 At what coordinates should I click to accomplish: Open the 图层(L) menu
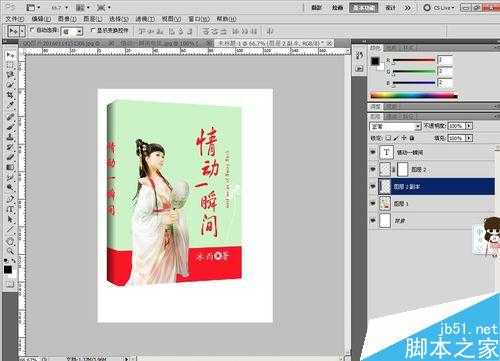point(93,19)
